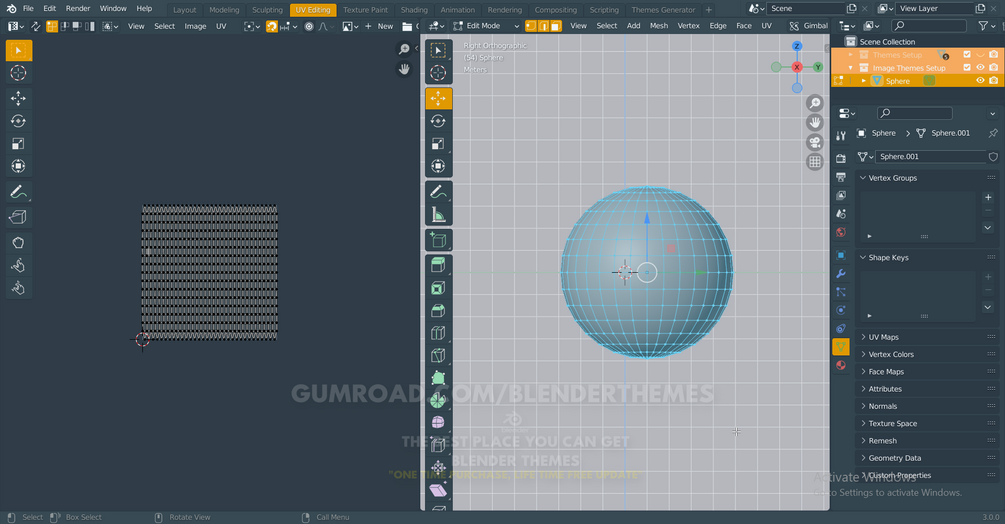
Task: Select the Loop Cut tool
Action: [x=438, y=333]
